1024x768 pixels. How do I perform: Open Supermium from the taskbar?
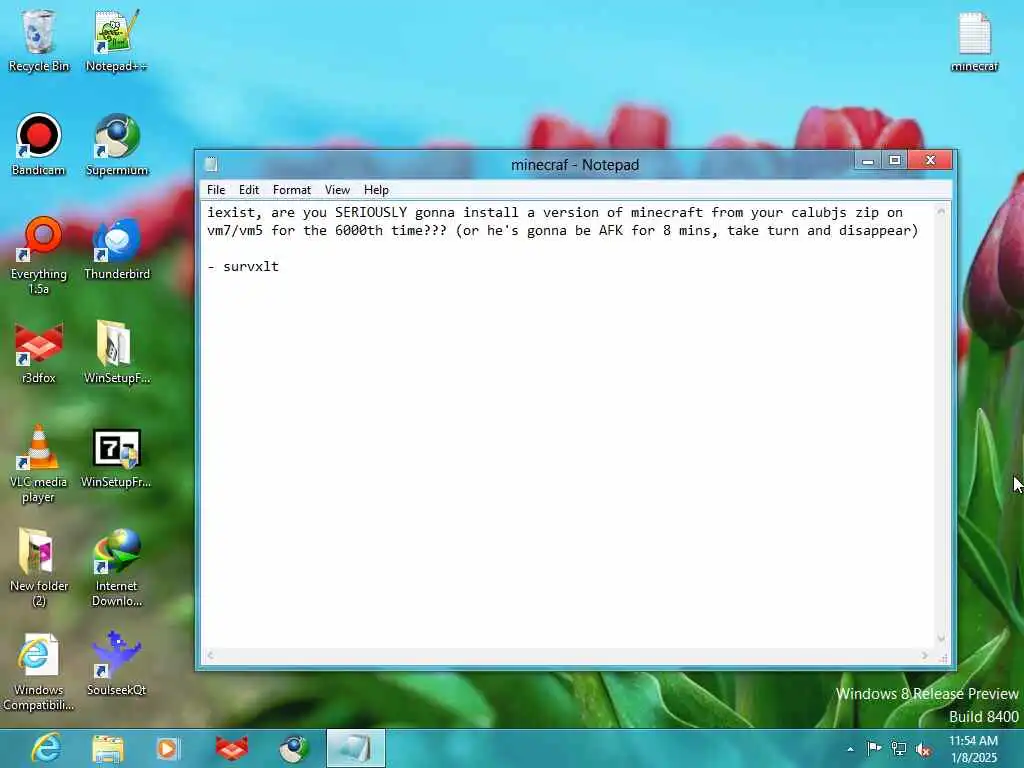(295, 748)
